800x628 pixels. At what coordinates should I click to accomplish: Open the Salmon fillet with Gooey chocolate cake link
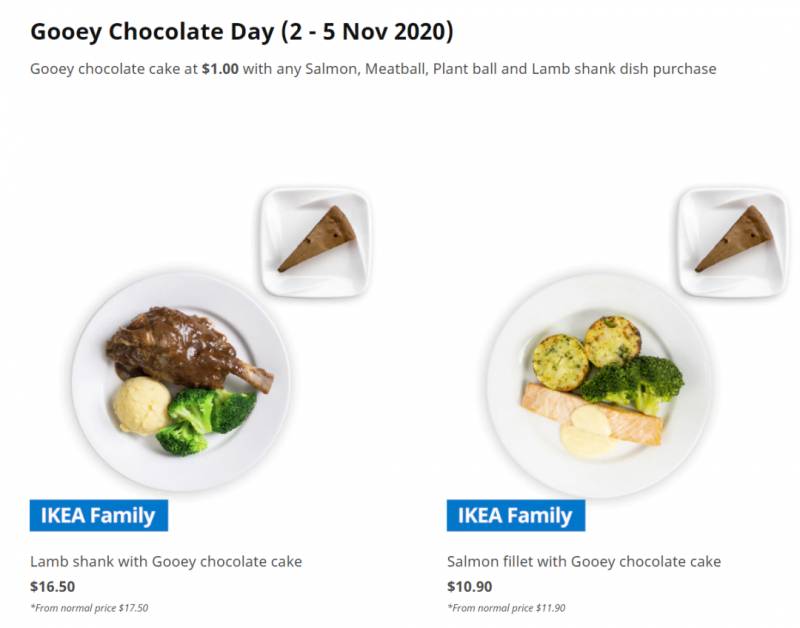(x=584, y=561)
